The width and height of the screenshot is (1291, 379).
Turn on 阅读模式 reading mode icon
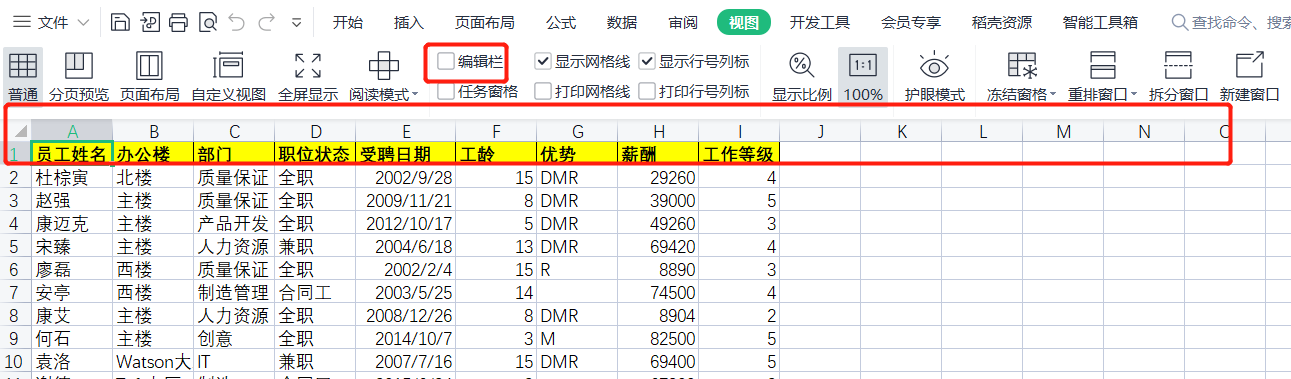click(383, 67)
